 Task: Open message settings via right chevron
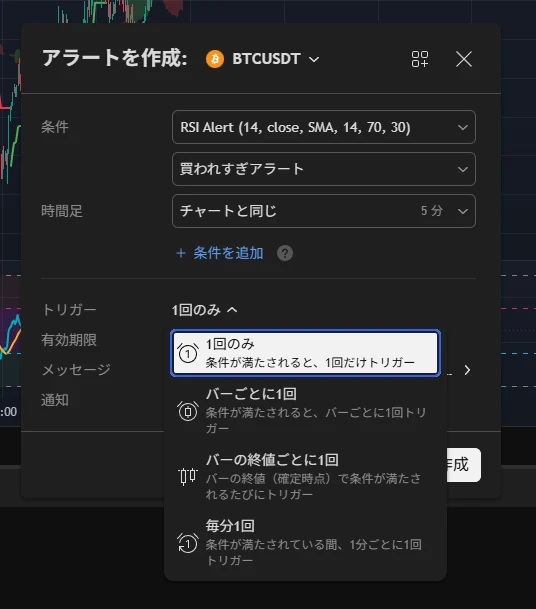pyautogui.click(x=467, y=370)
